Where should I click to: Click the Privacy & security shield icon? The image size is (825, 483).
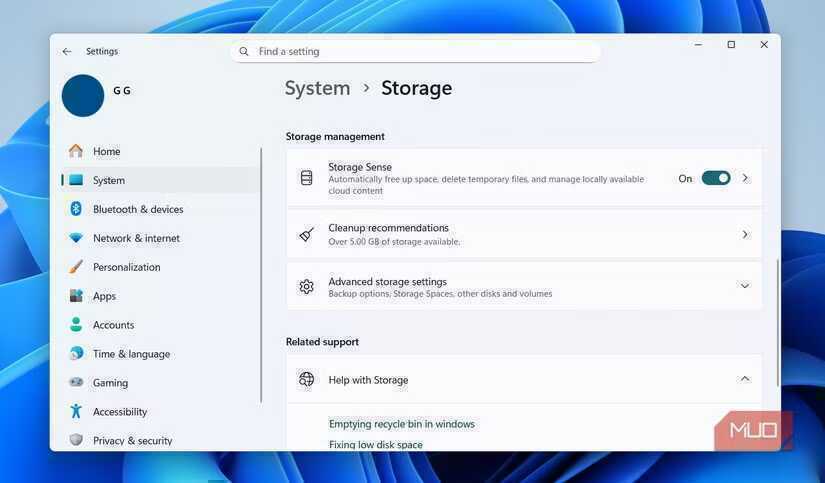[x=76, y=440]
